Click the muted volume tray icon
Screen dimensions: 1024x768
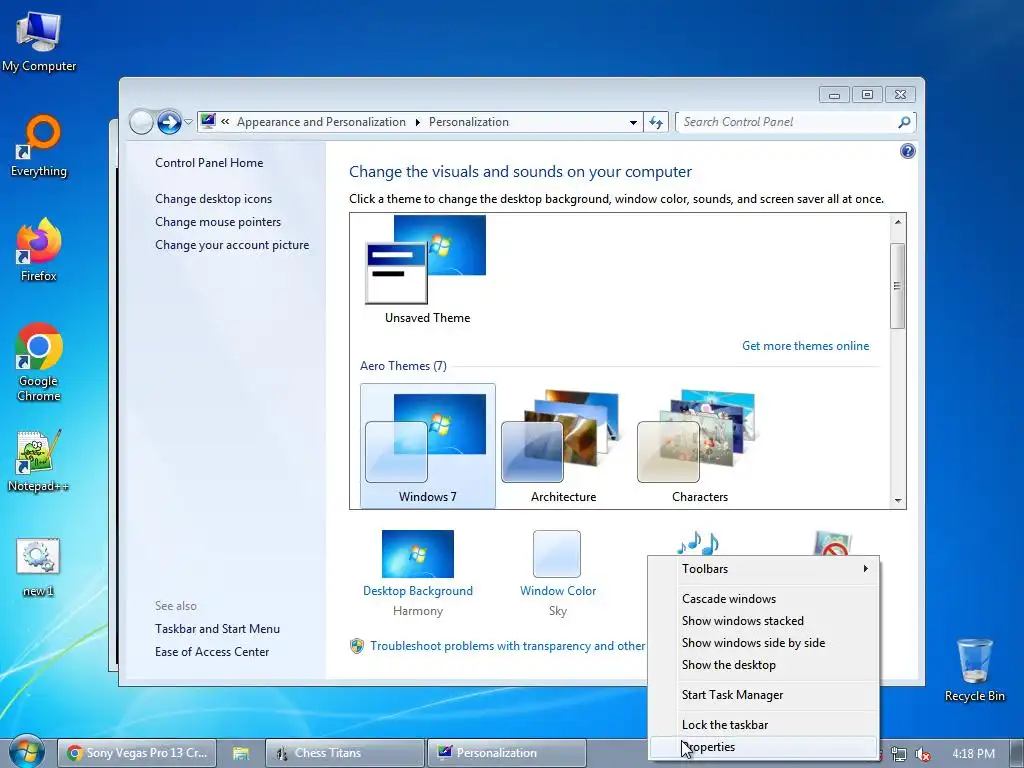[x=923, y=754]
